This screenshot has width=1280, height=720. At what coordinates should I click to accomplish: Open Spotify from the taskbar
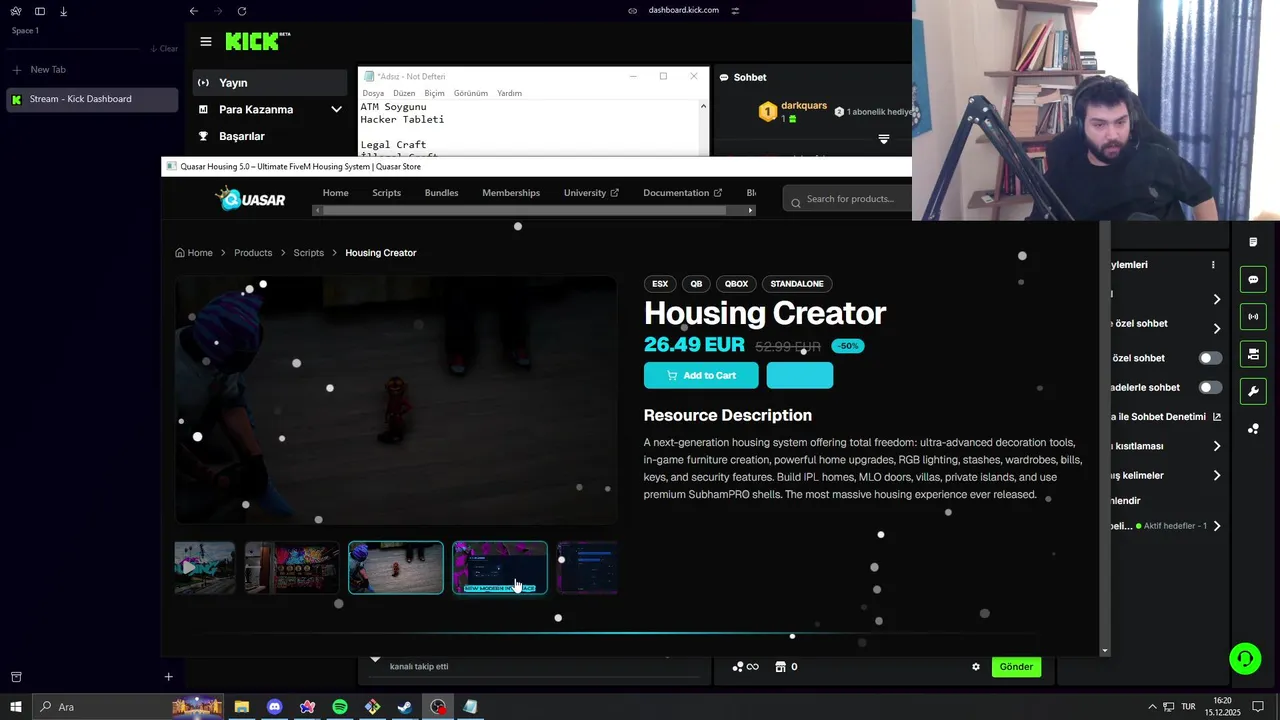click(x=340, y=707)
